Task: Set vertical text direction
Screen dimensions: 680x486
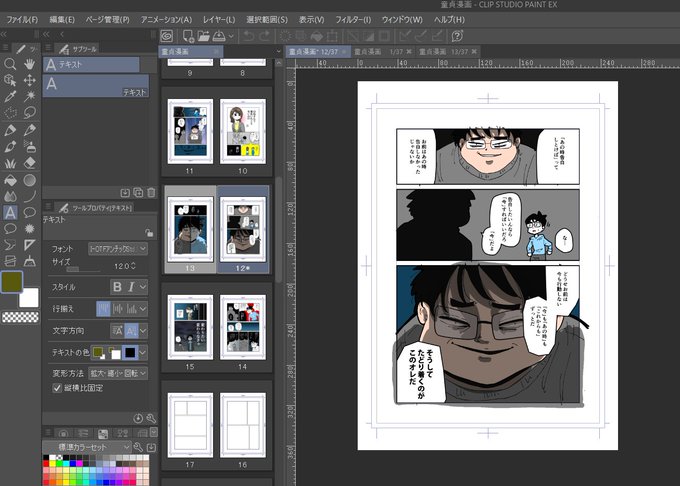Action: (x=131, y=331)
